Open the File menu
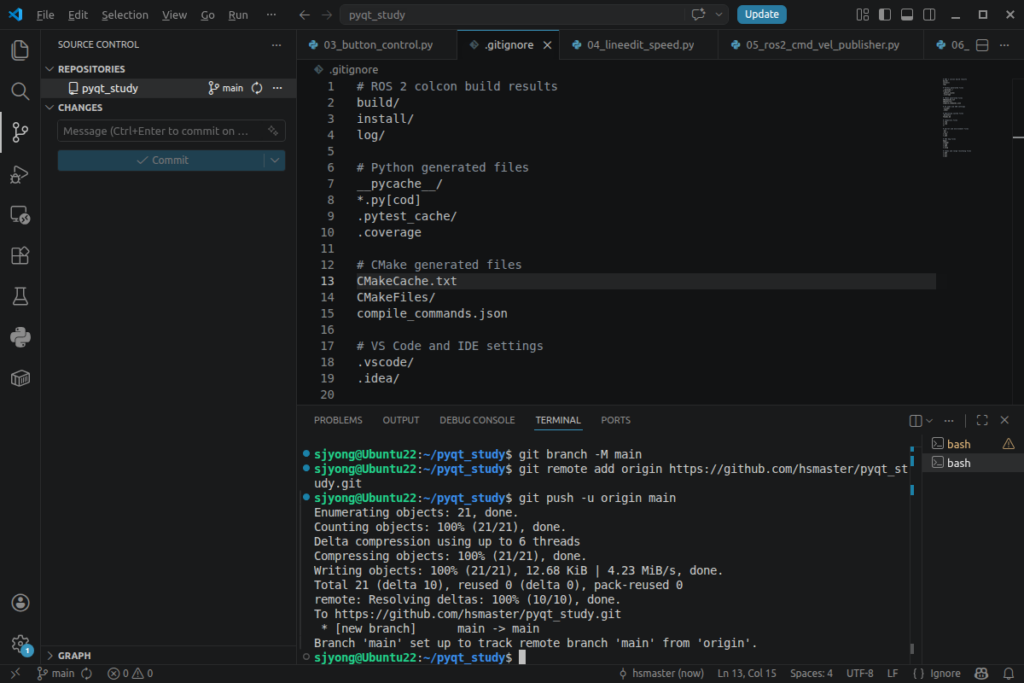 tap(45, 14)
